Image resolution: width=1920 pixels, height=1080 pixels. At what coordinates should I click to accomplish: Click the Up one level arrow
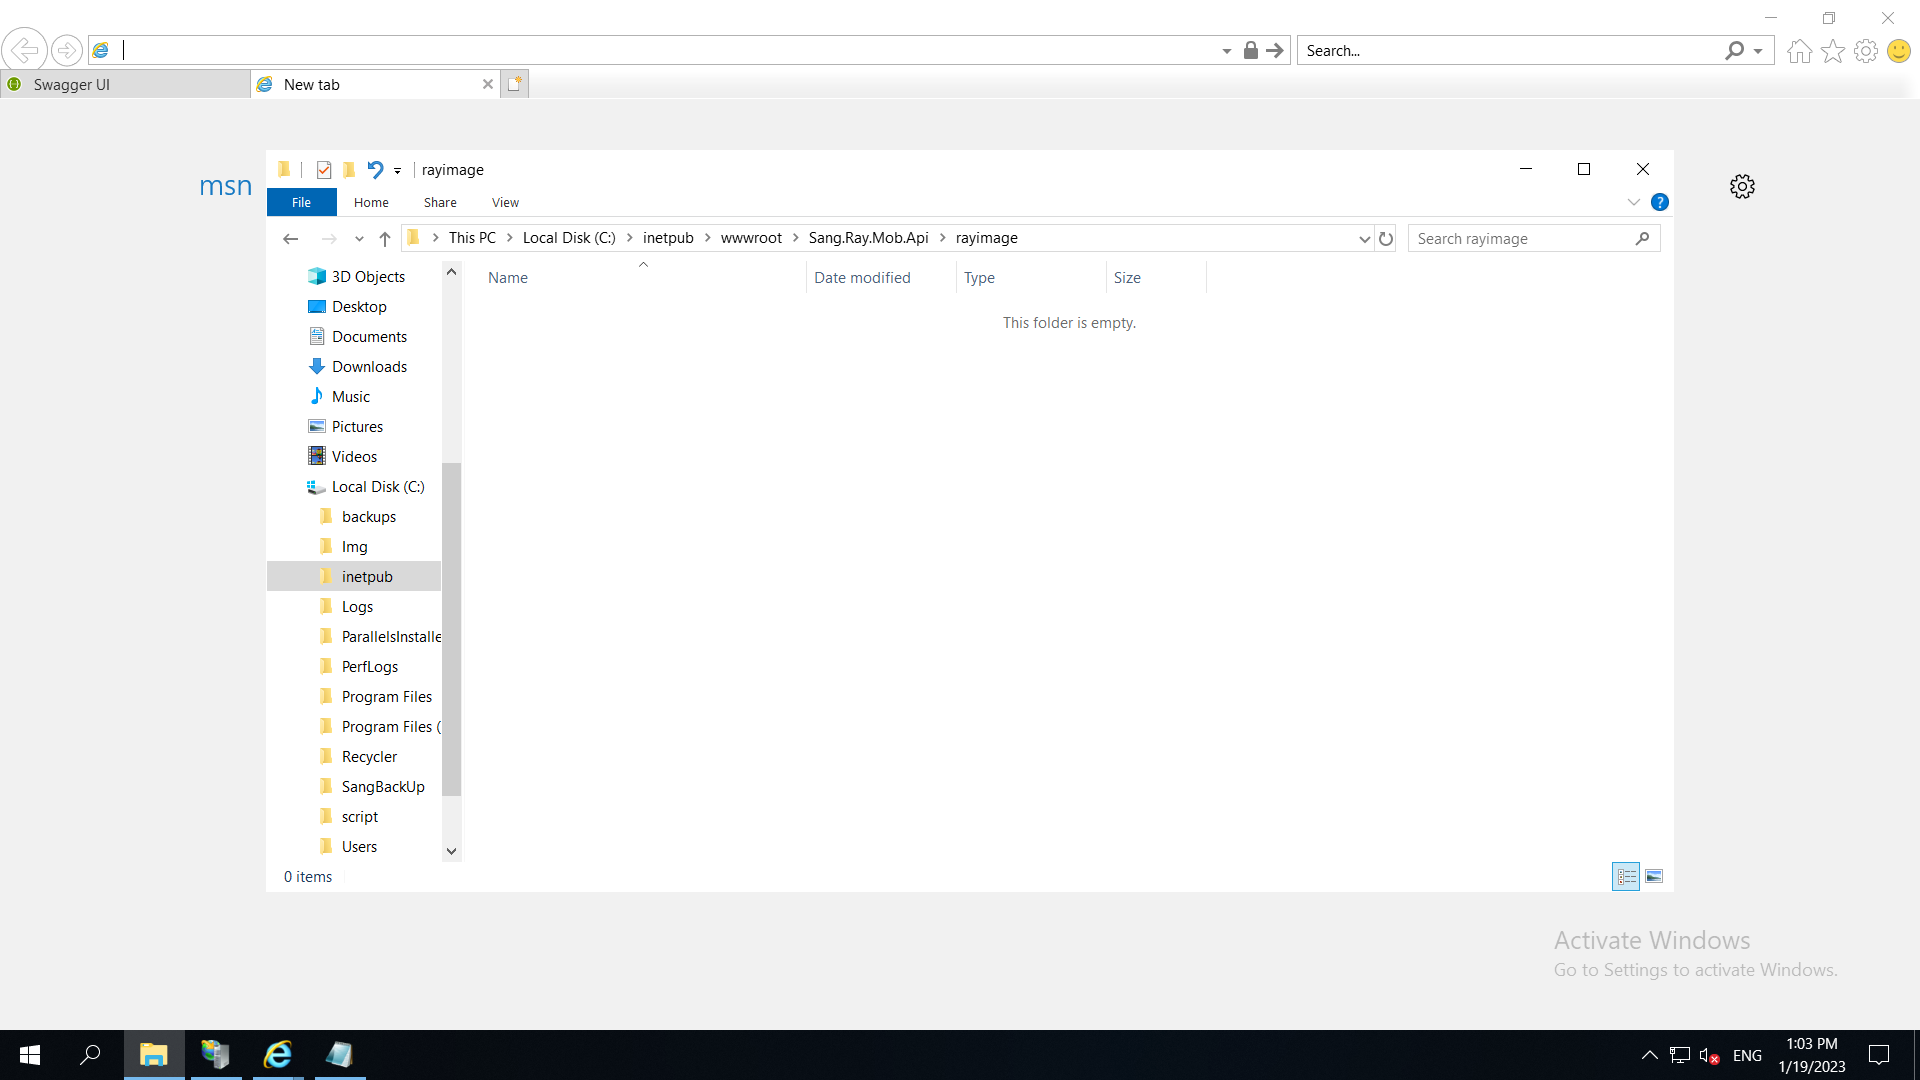(x=385, y=239)
